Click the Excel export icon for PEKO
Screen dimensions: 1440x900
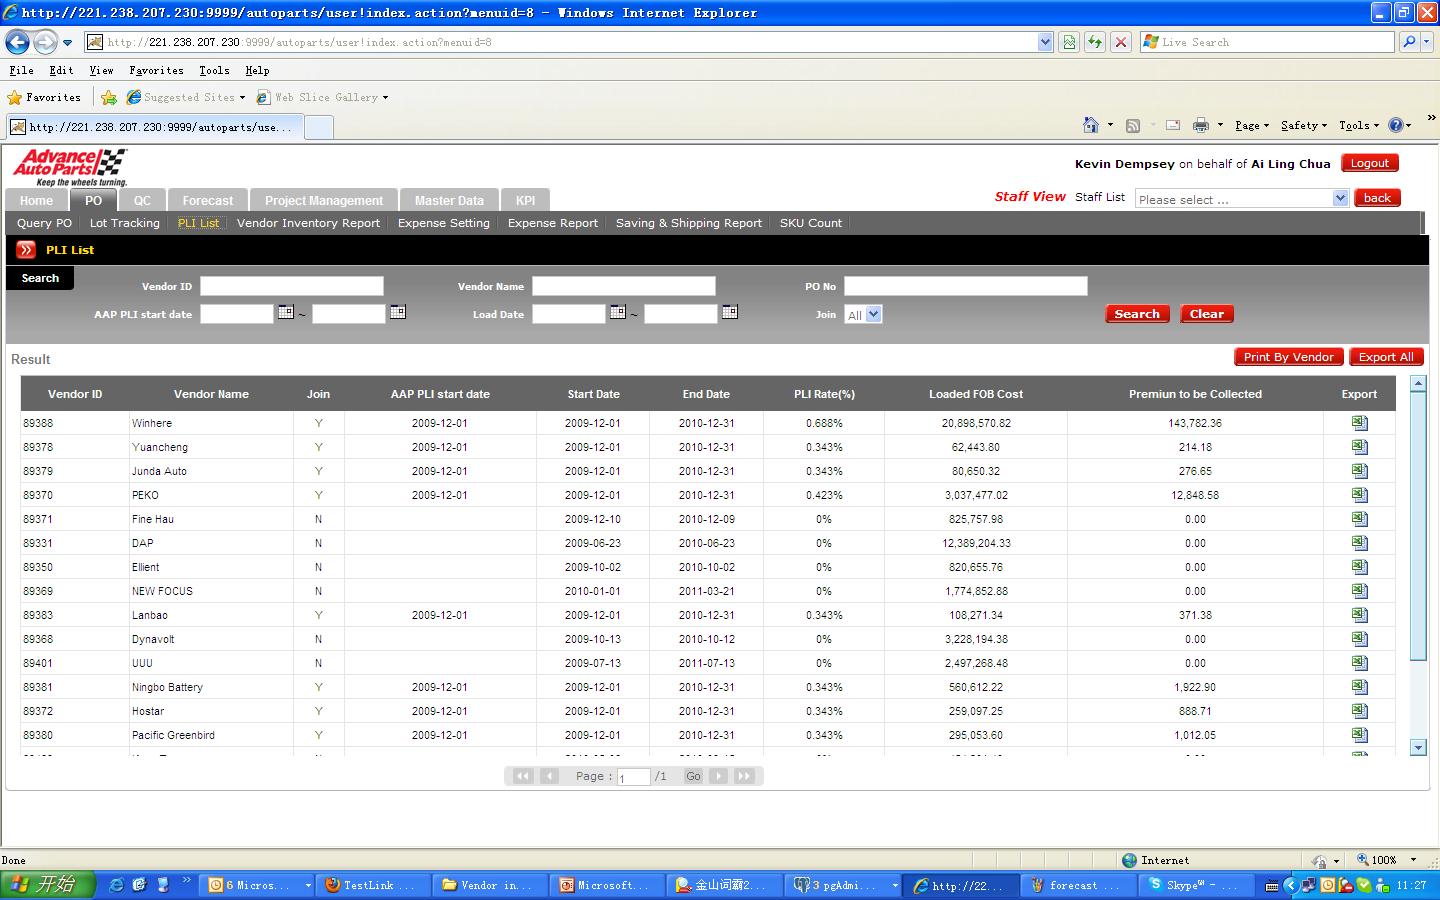coord(1359,495)
